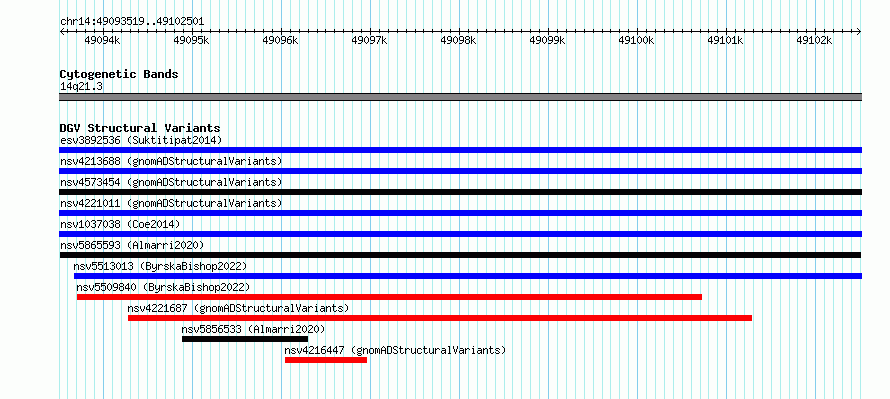This screenshot has height=399, width=890.
Task: Open the nsv5509840 (ByrskaBishop2022) label
Action: pos(163,287)
